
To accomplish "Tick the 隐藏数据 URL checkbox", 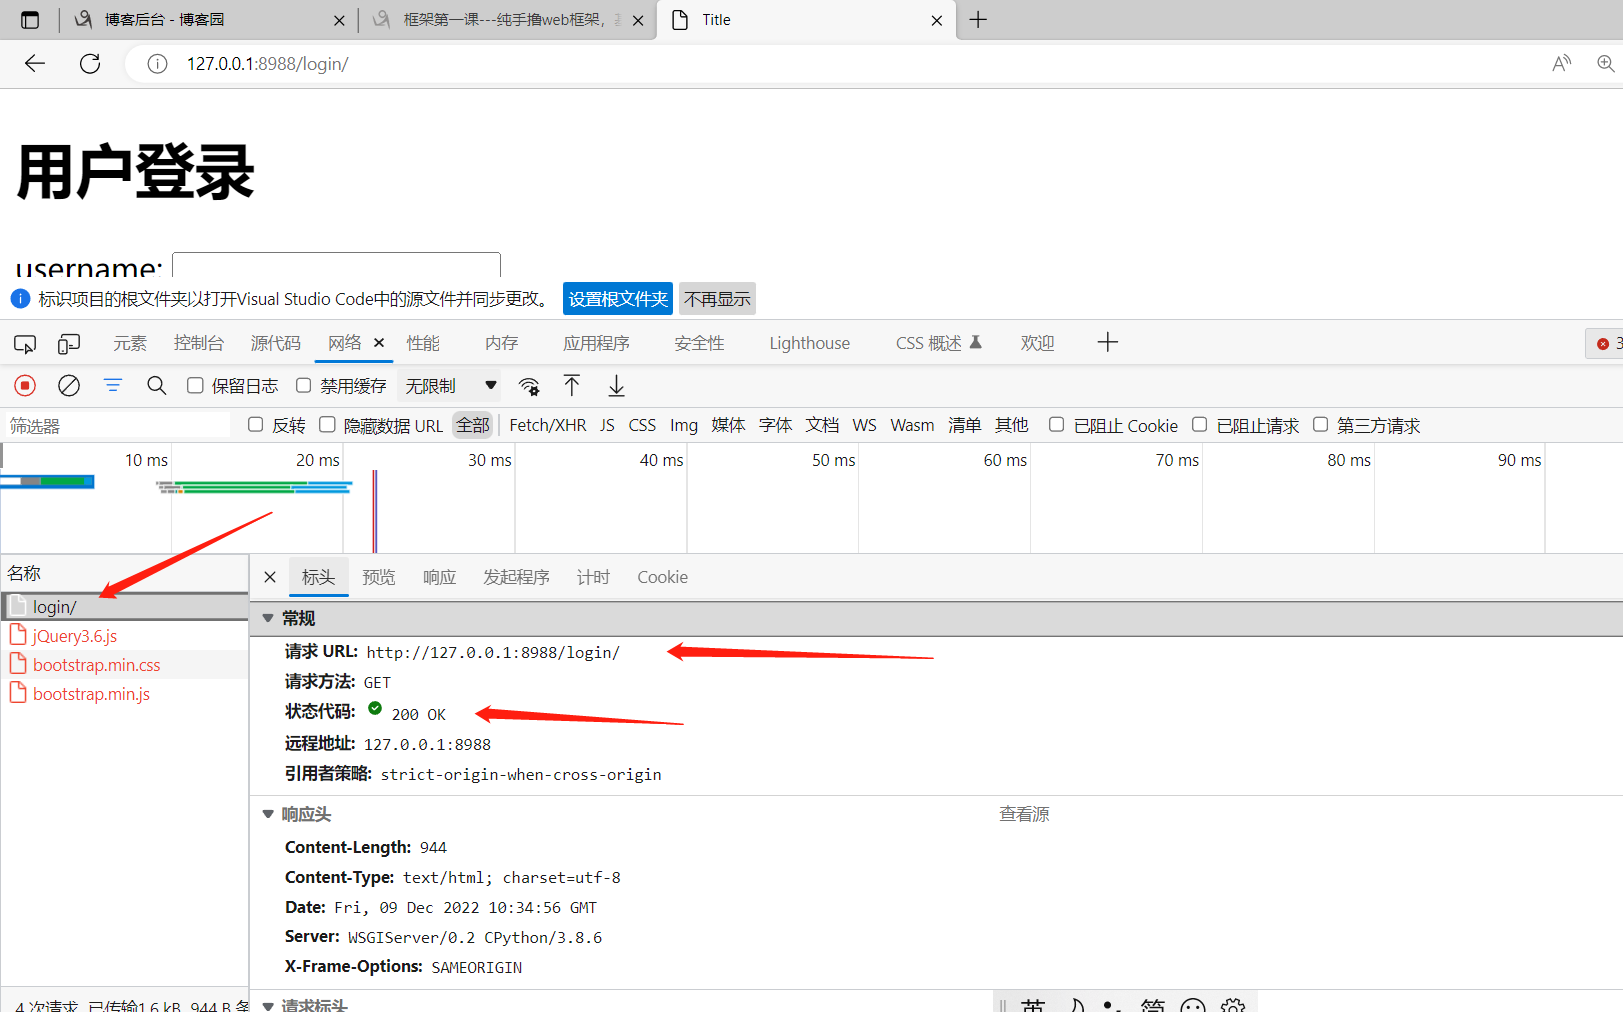I will pos(327,425).
